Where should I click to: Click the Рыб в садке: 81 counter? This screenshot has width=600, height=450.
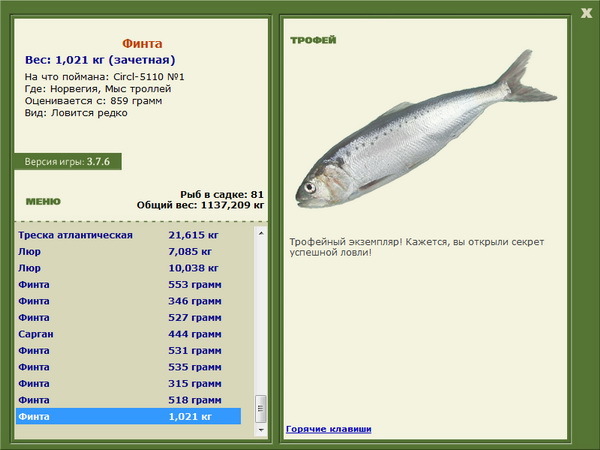point(222,194)
